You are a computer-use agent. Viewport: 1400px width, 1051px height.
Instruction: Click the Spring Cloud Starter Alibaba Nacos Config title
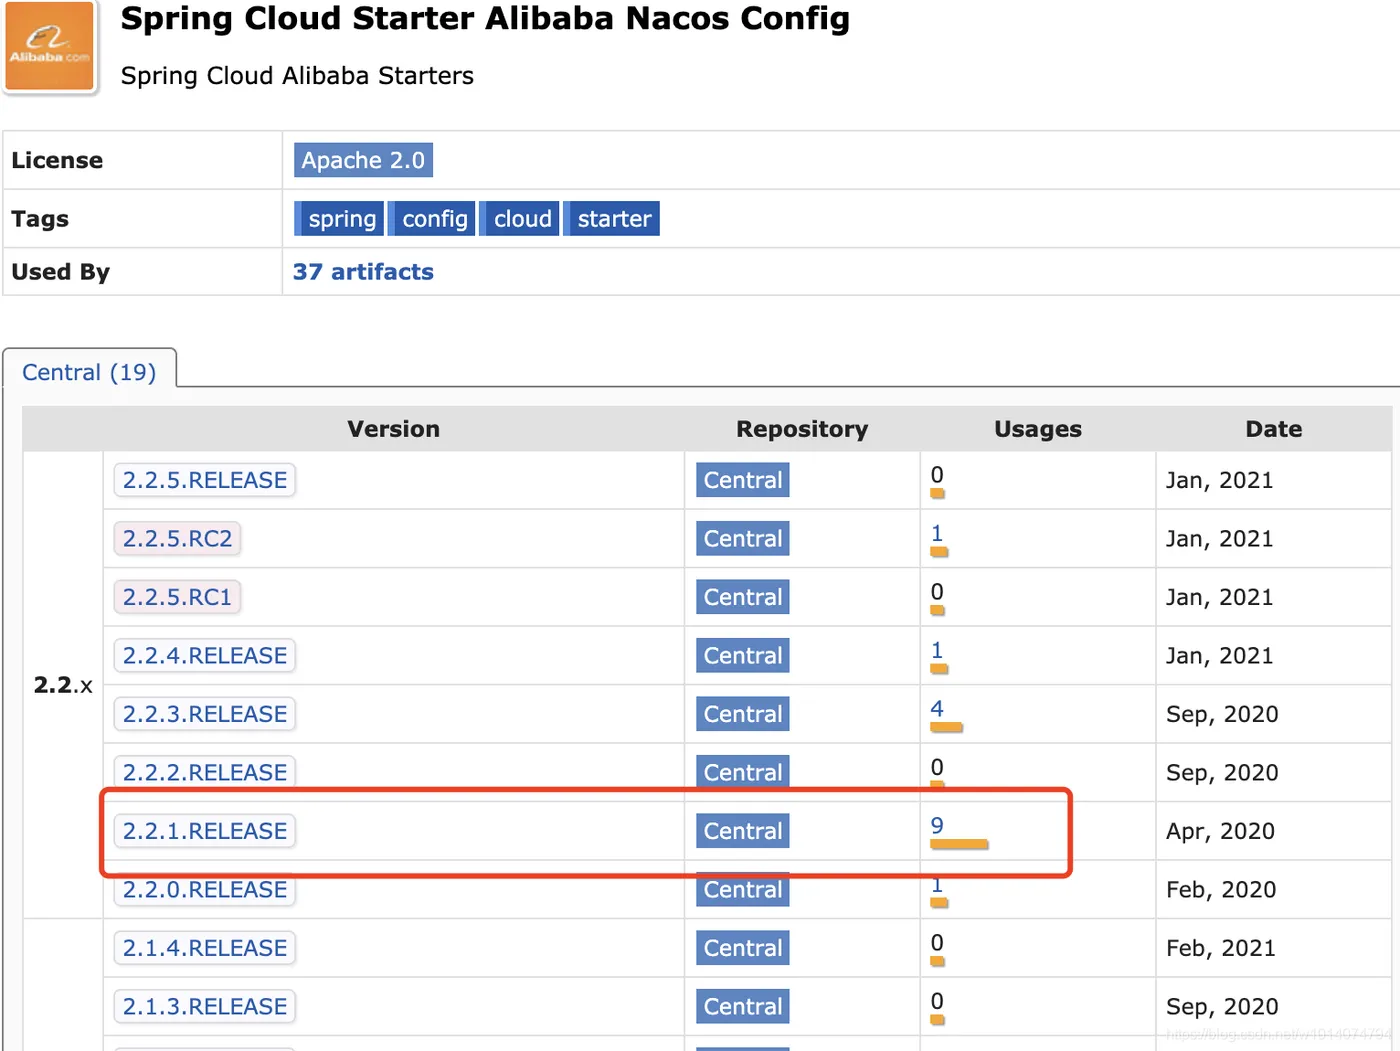pyautogui.click(x=485, y=18)
